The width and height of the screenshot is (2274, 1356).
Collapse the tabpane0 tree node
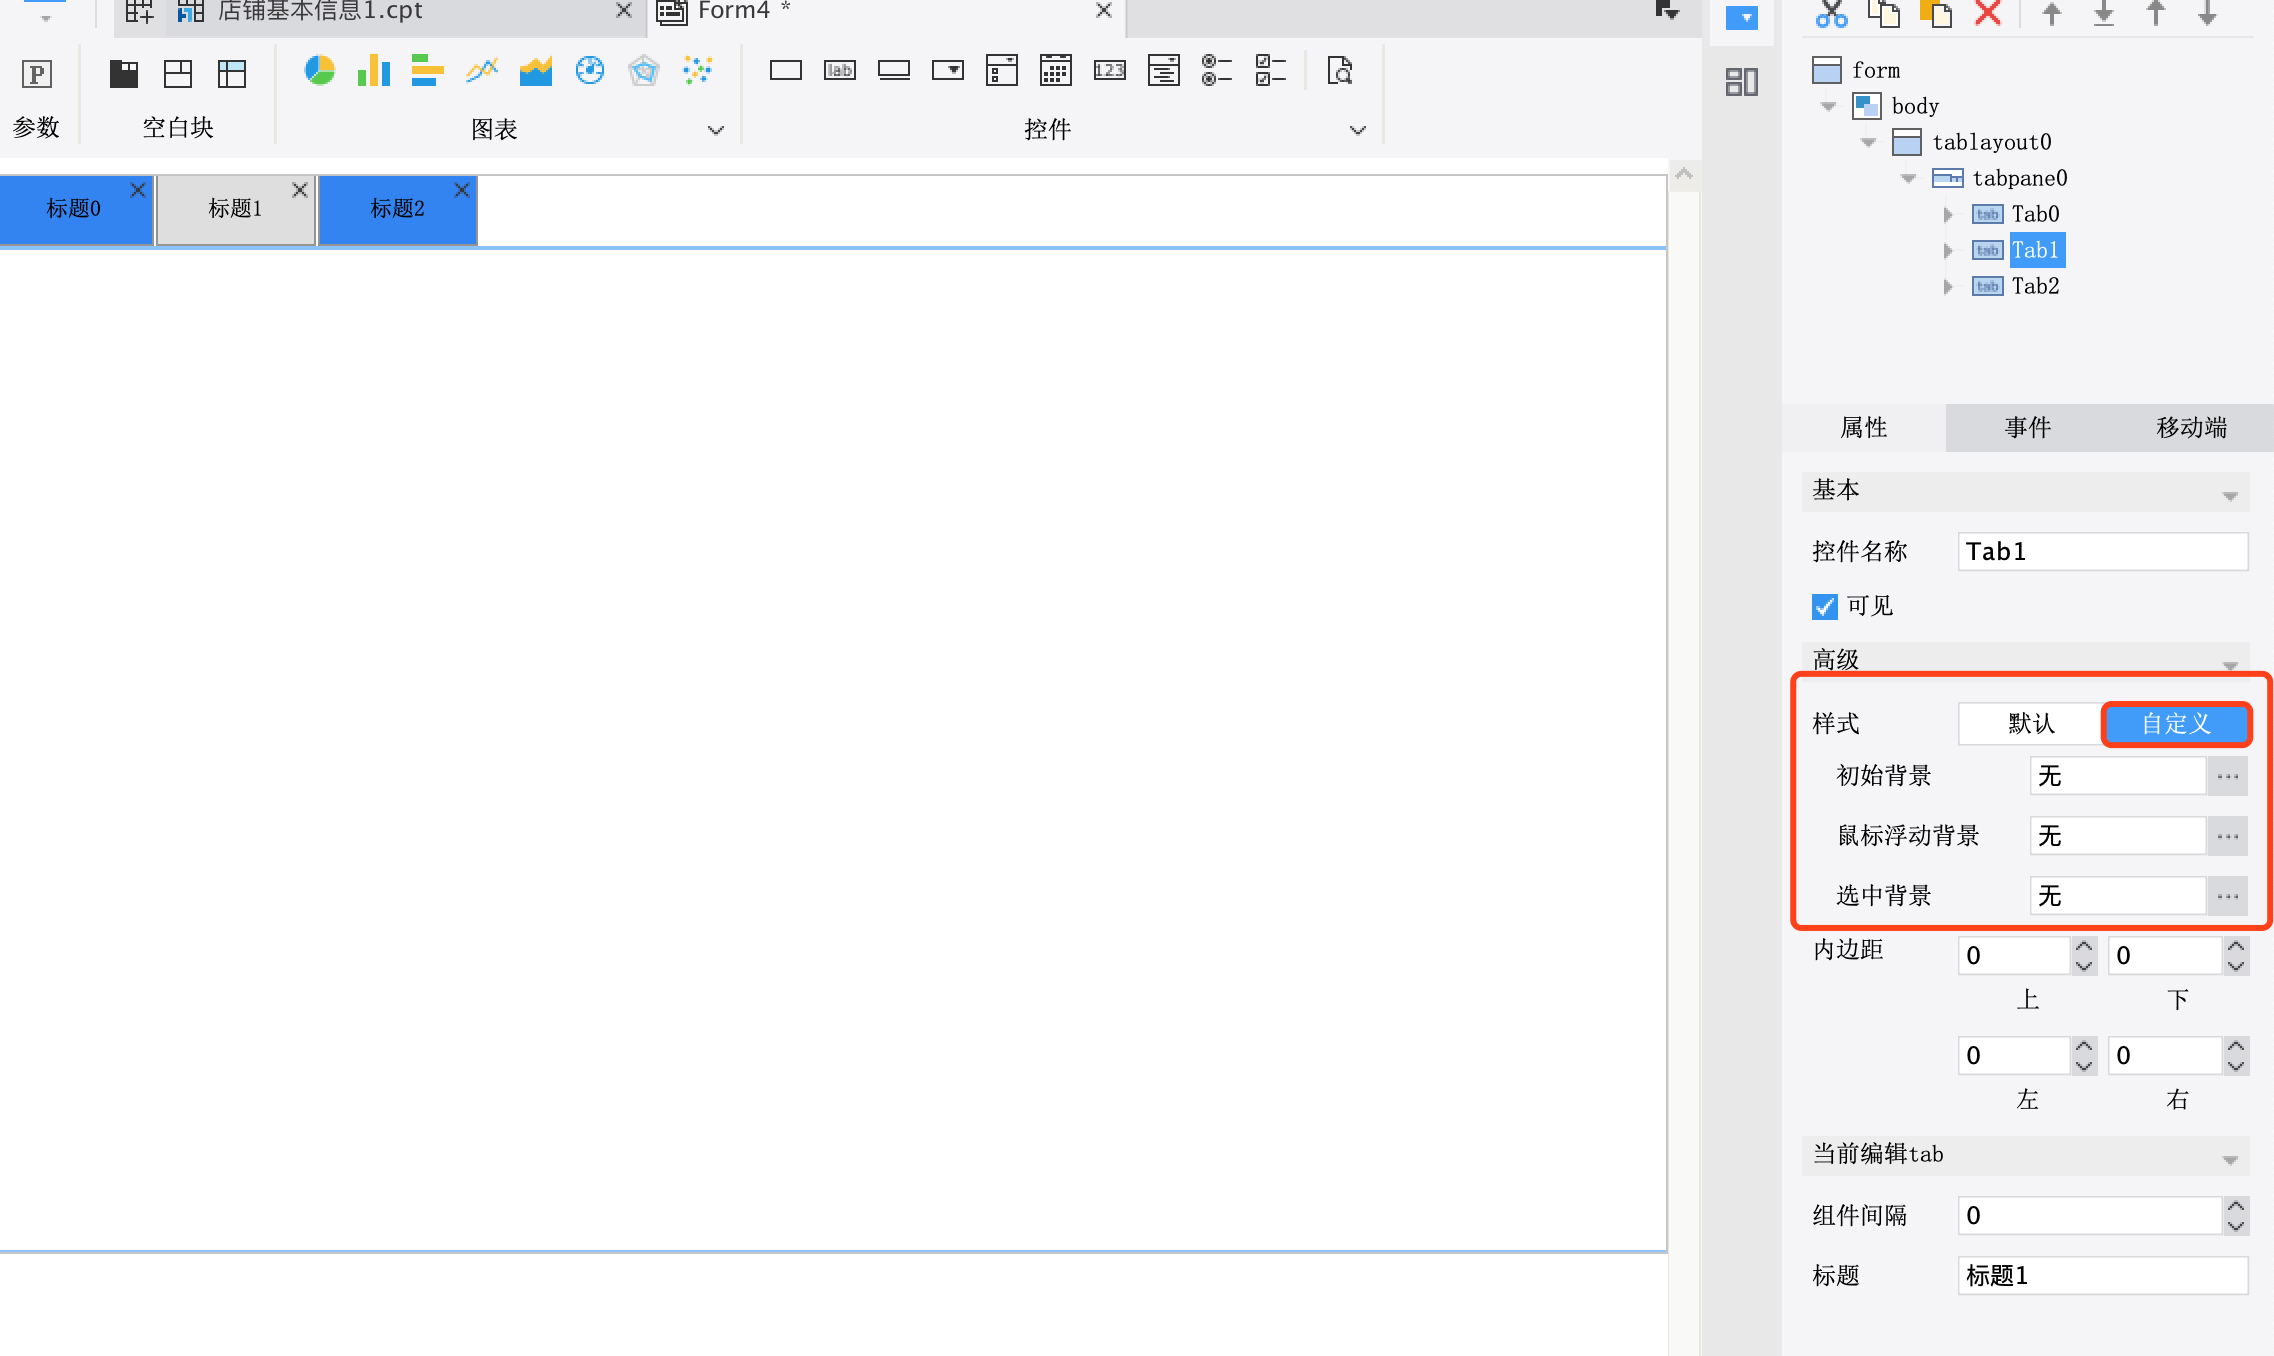1908,178
